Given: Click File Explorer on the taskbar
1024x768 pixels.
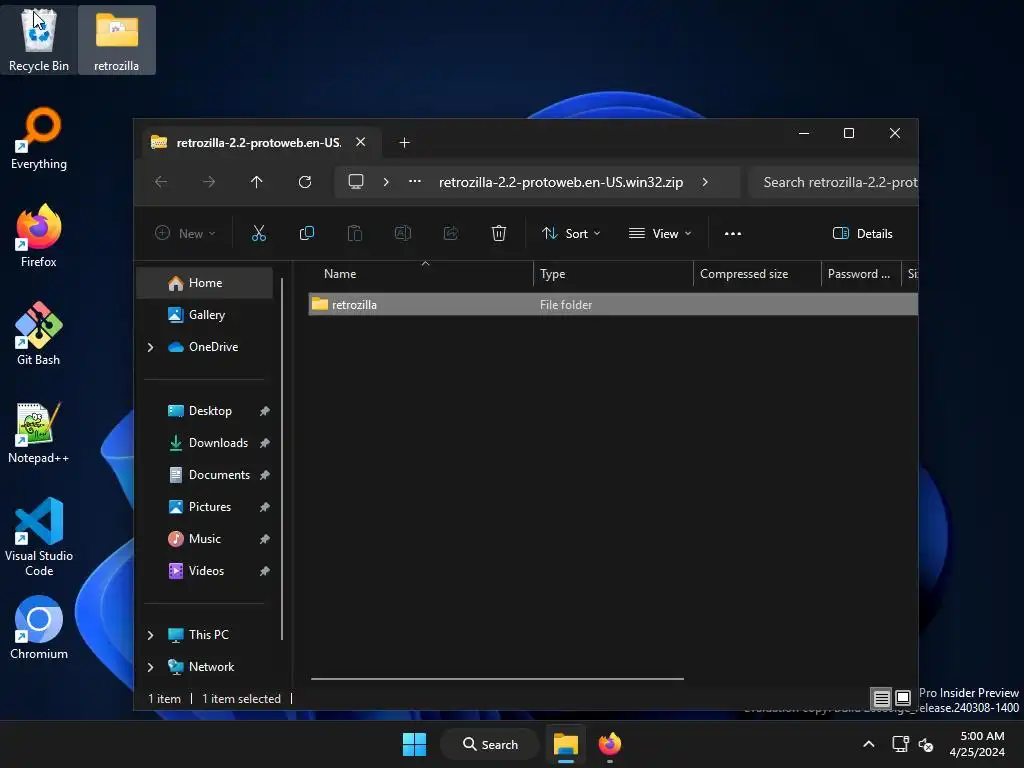Looking at the screenshot, I should click(566, 744).
